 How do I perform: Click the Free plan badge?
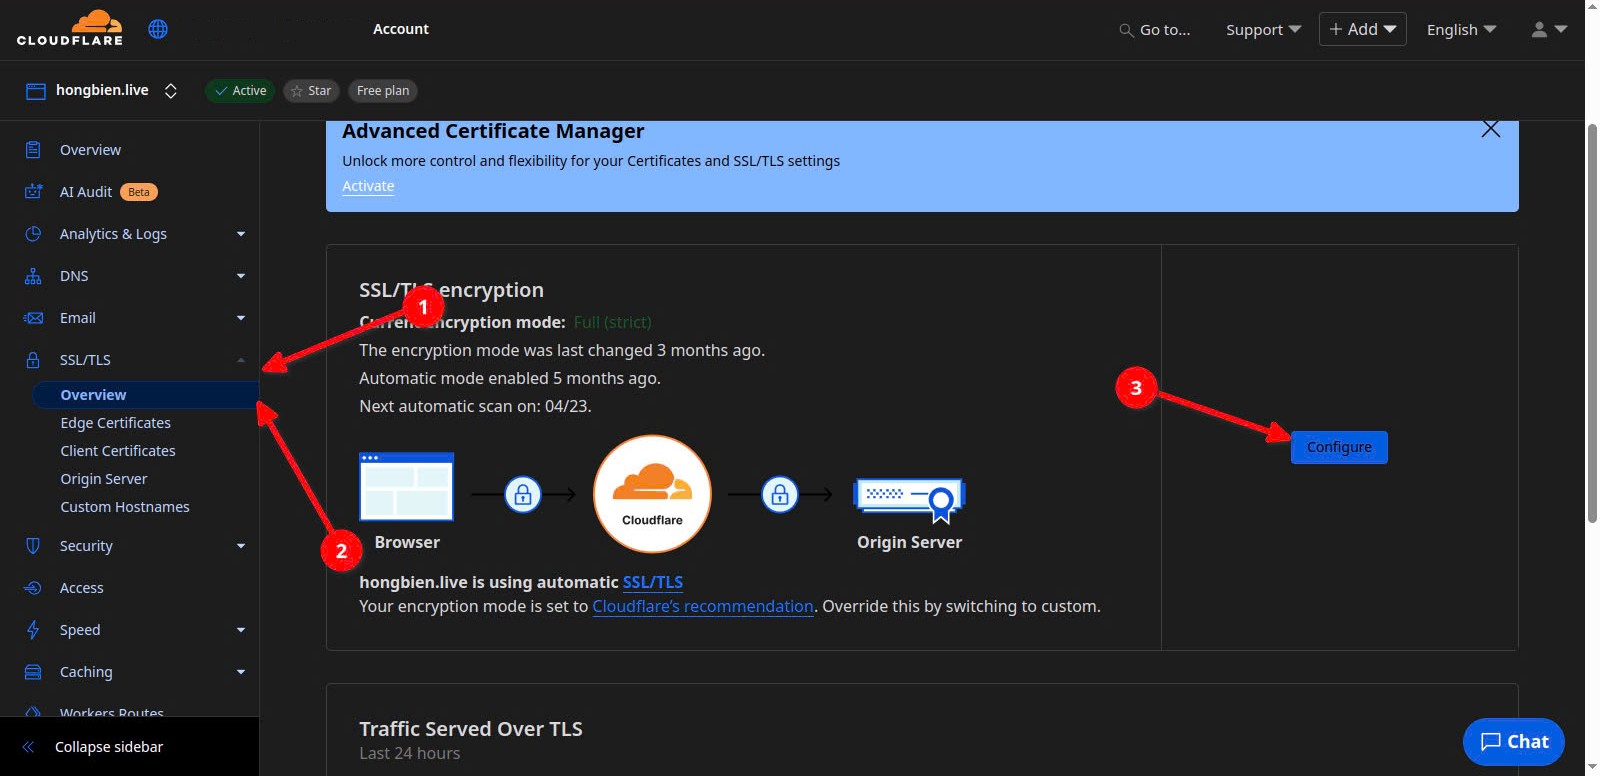383,91
